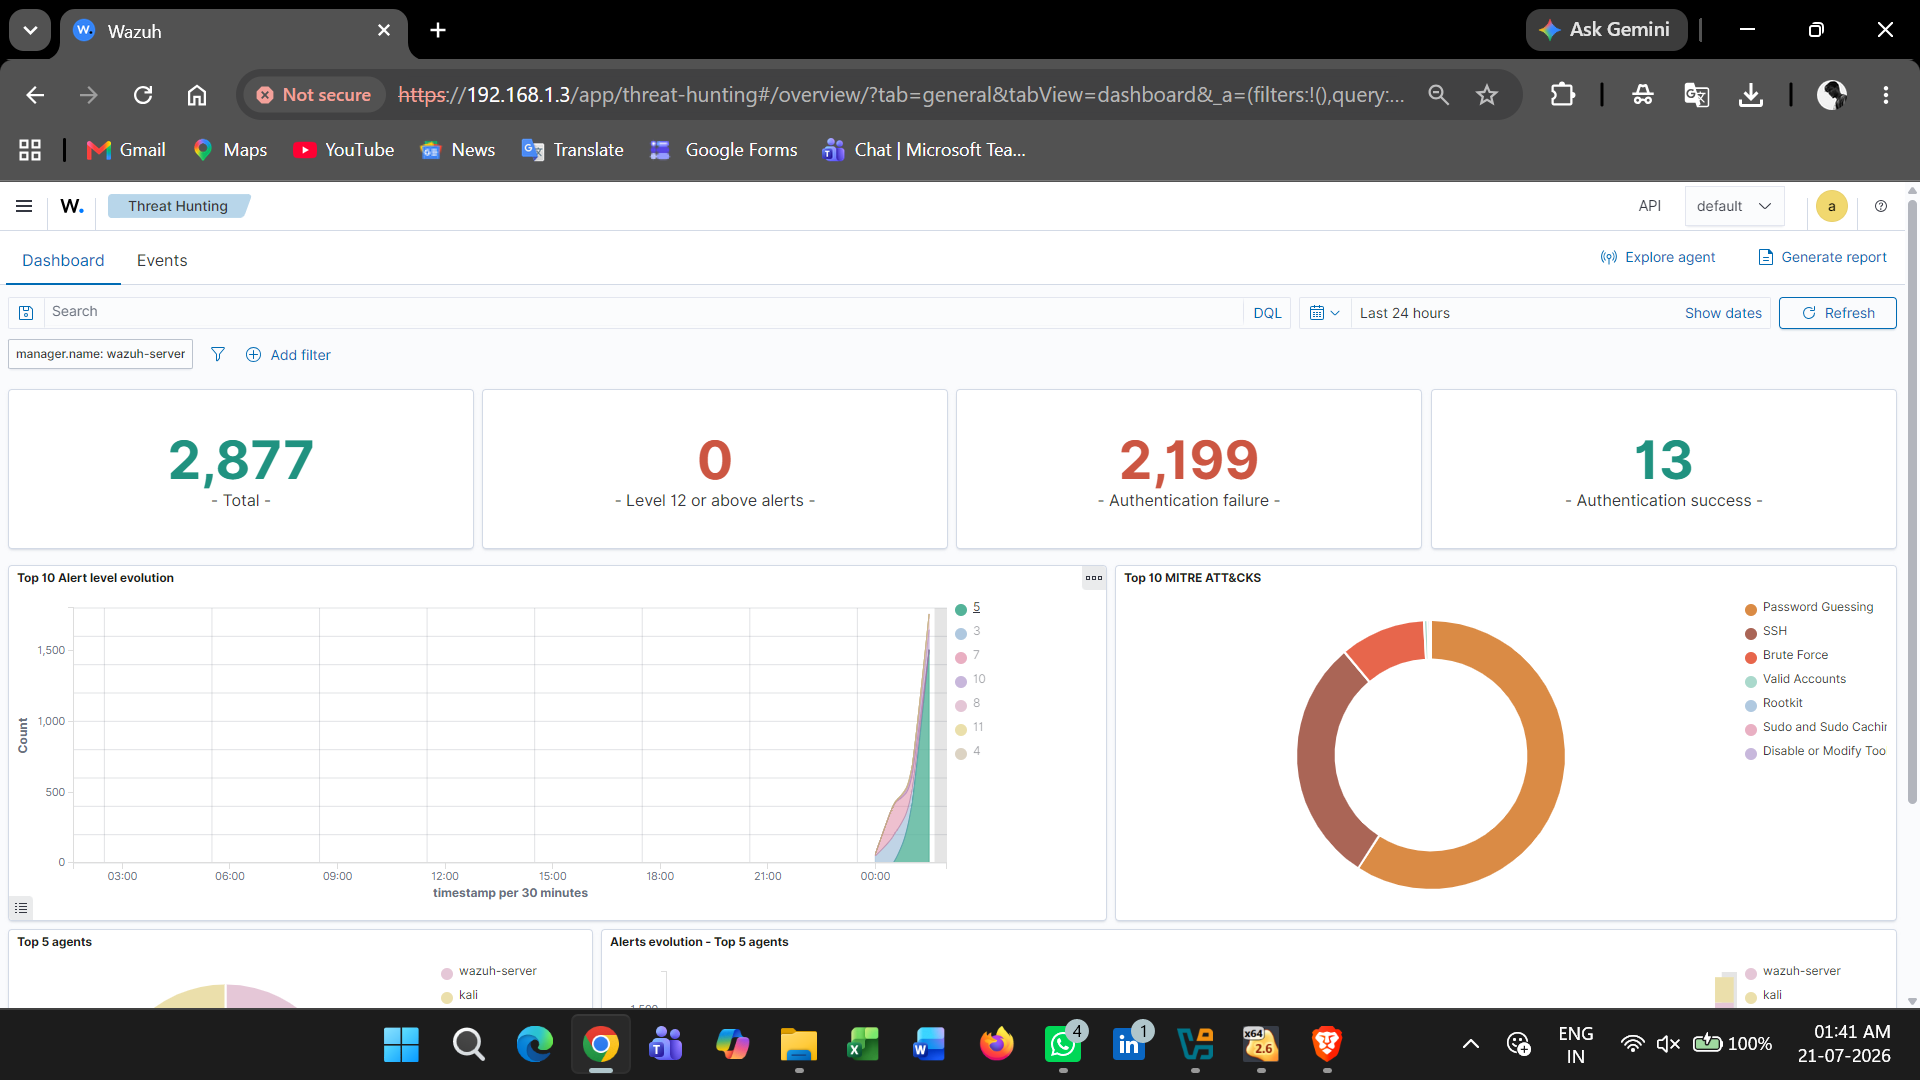Toggle the legend icon under Alert level chart

coord(21,908)
